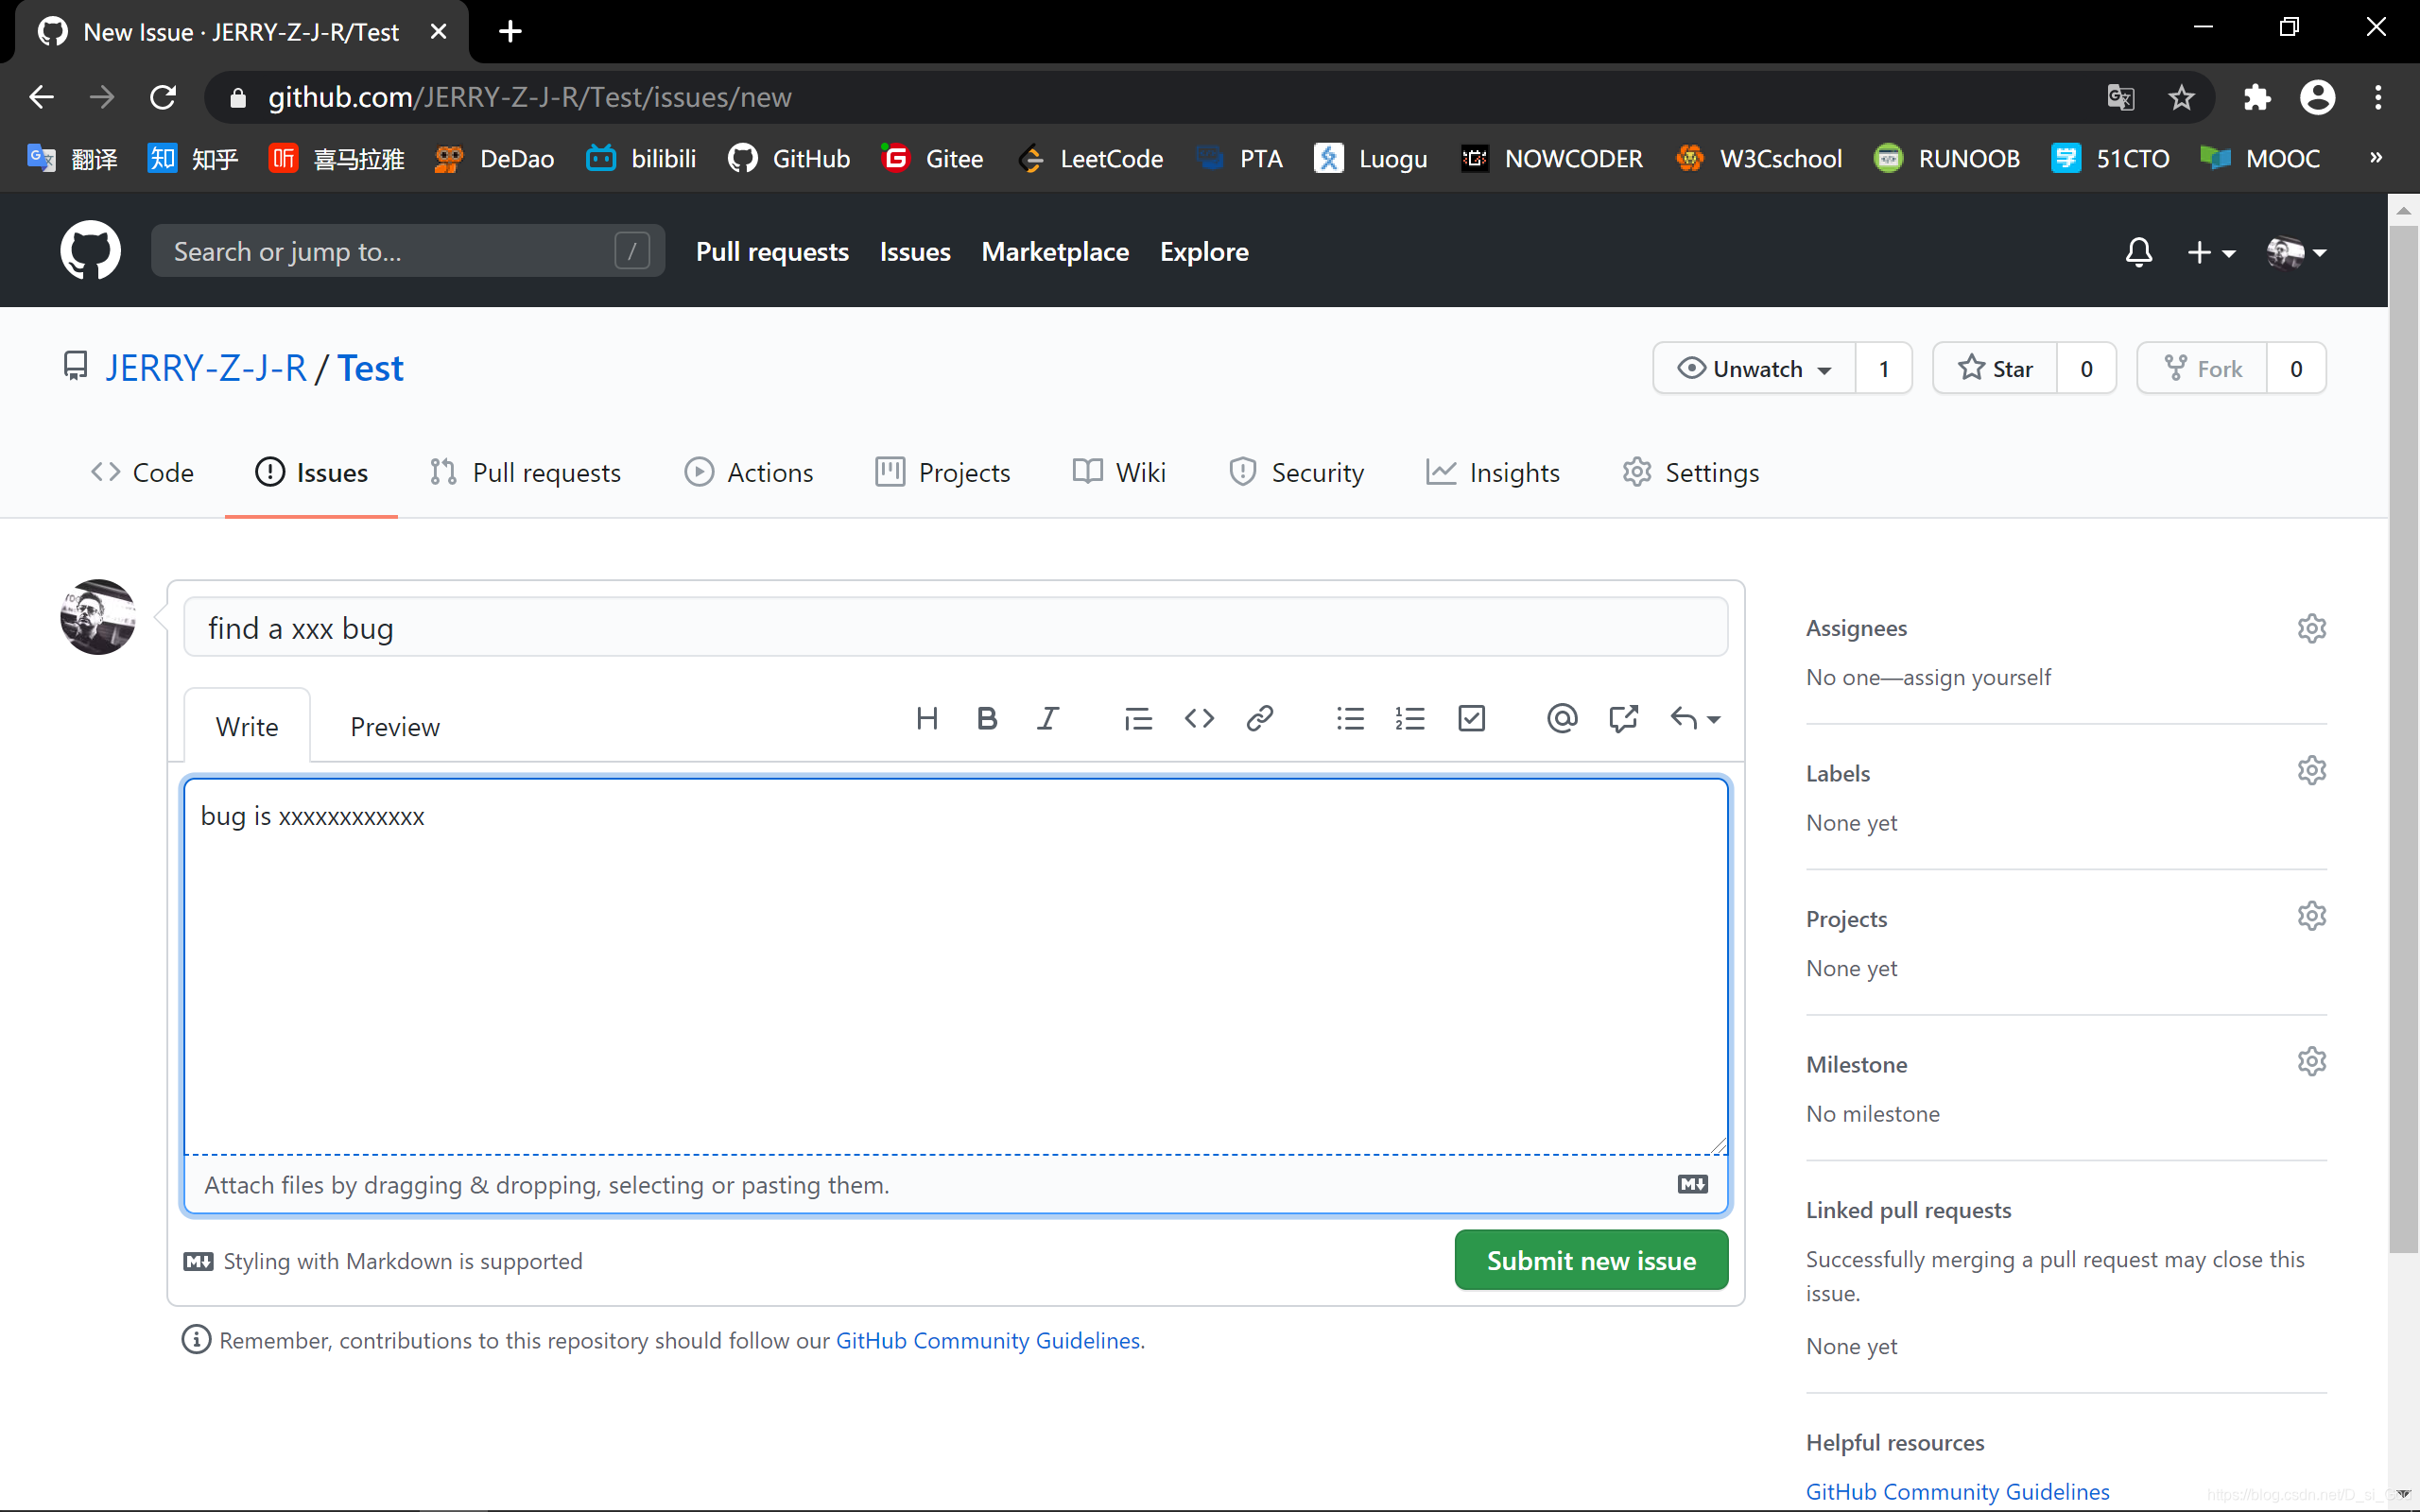Expand the Unwatch dropdown
Viewport: 2420px width, 1512px height.
pos(1755,369)
